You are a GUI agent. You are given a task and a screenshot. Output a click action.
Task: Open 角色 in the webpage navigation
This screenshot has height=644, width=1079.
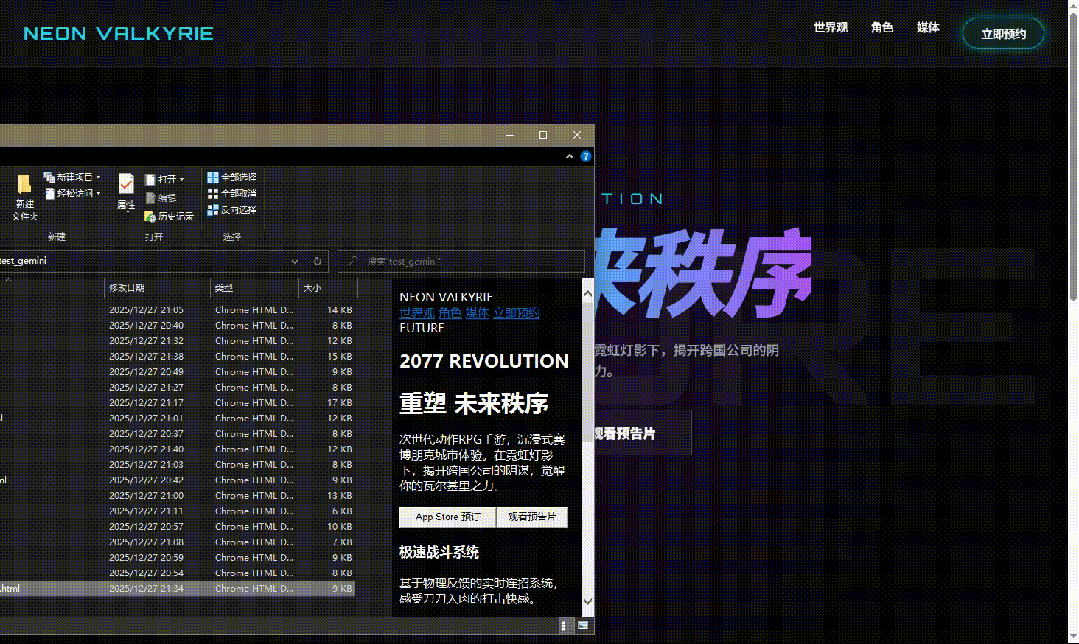click(x=882, y=28)
